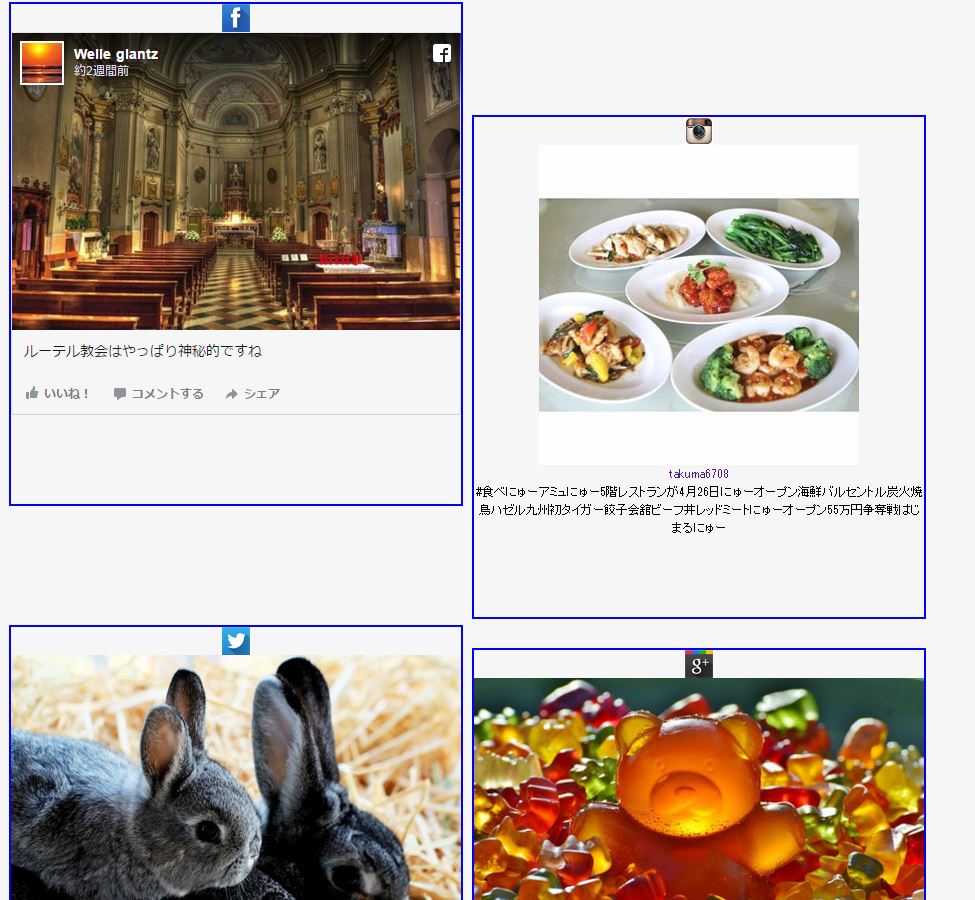Viewport: 975px width, 900px height.
Task: Click the シェア text label
Action: 262,394
